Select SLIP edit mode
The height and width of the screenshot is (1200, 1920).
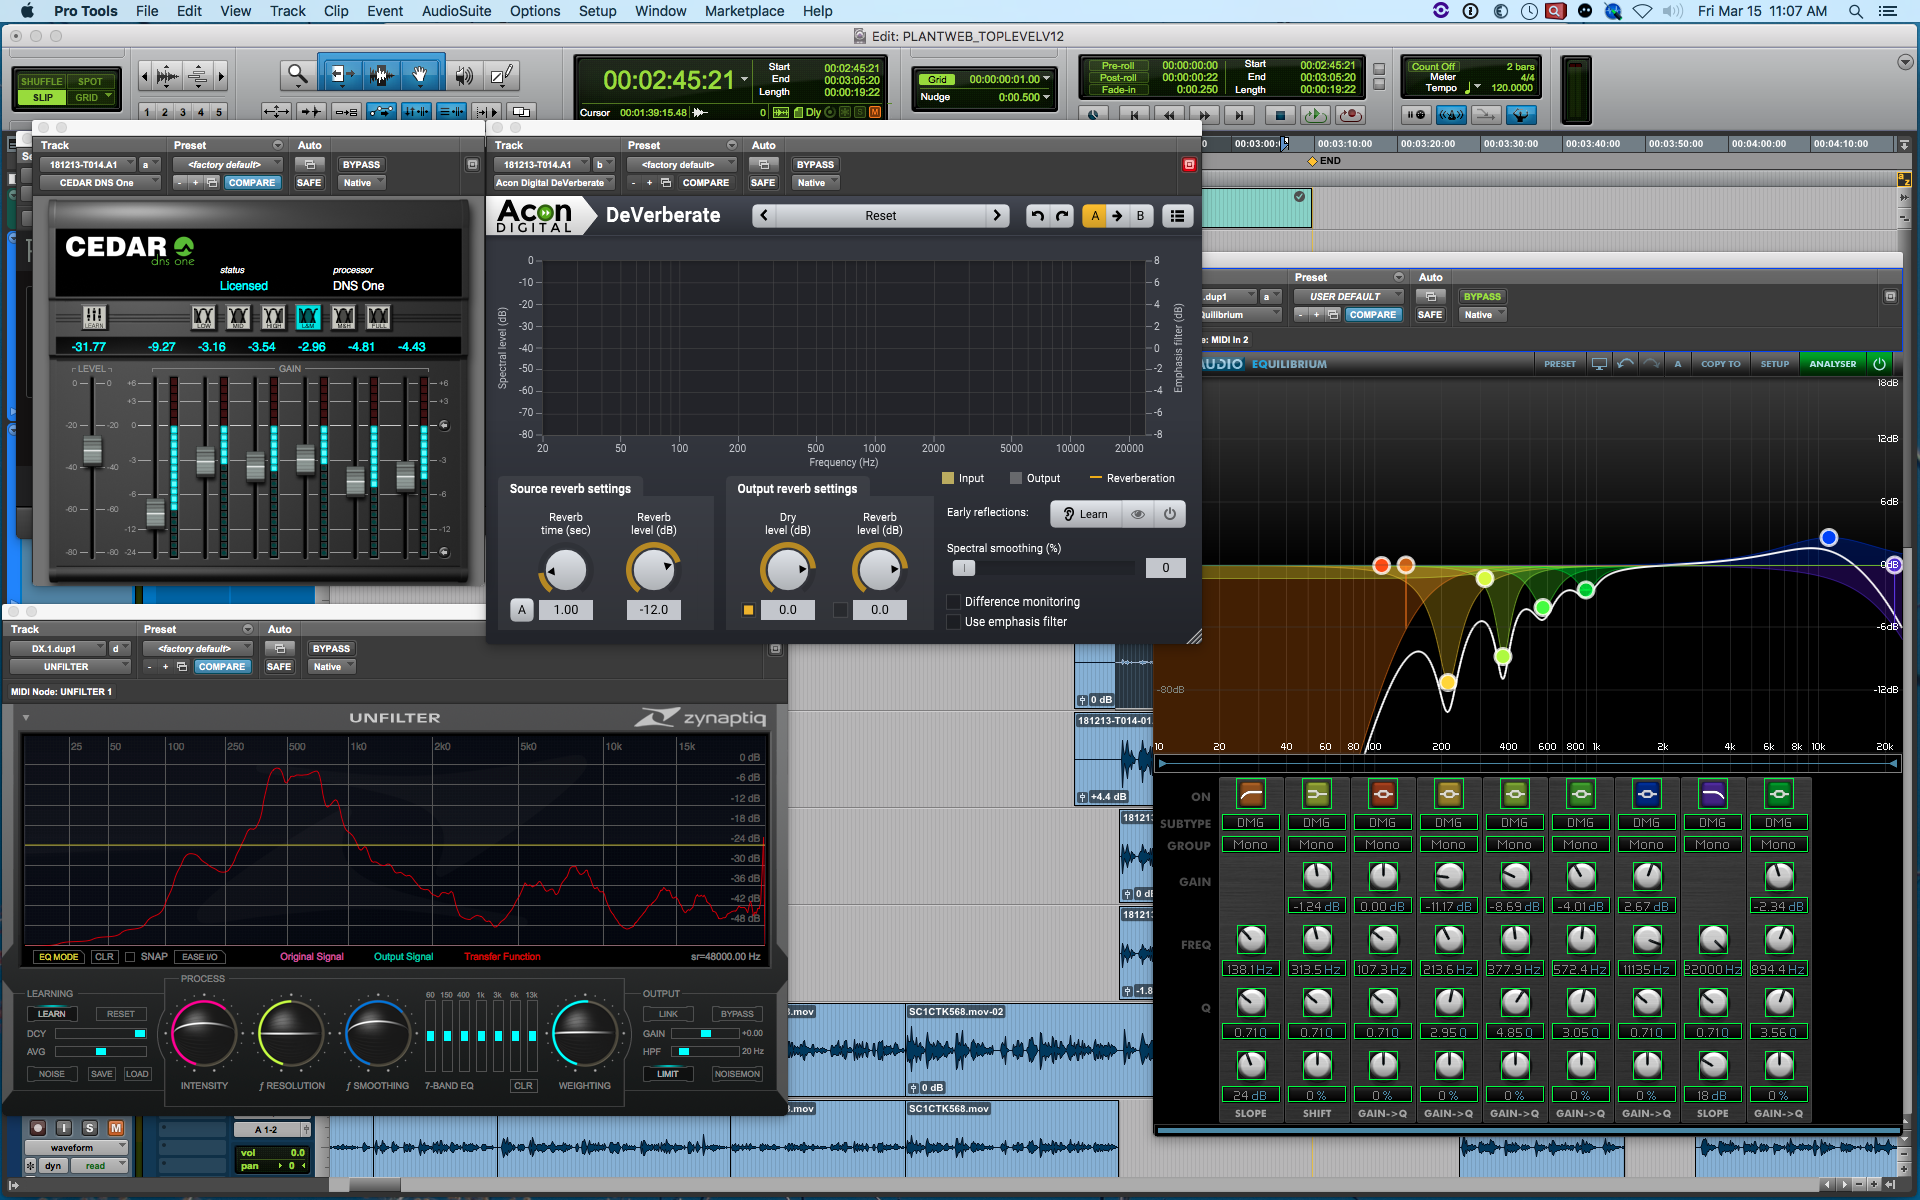(x=43, y=98)
